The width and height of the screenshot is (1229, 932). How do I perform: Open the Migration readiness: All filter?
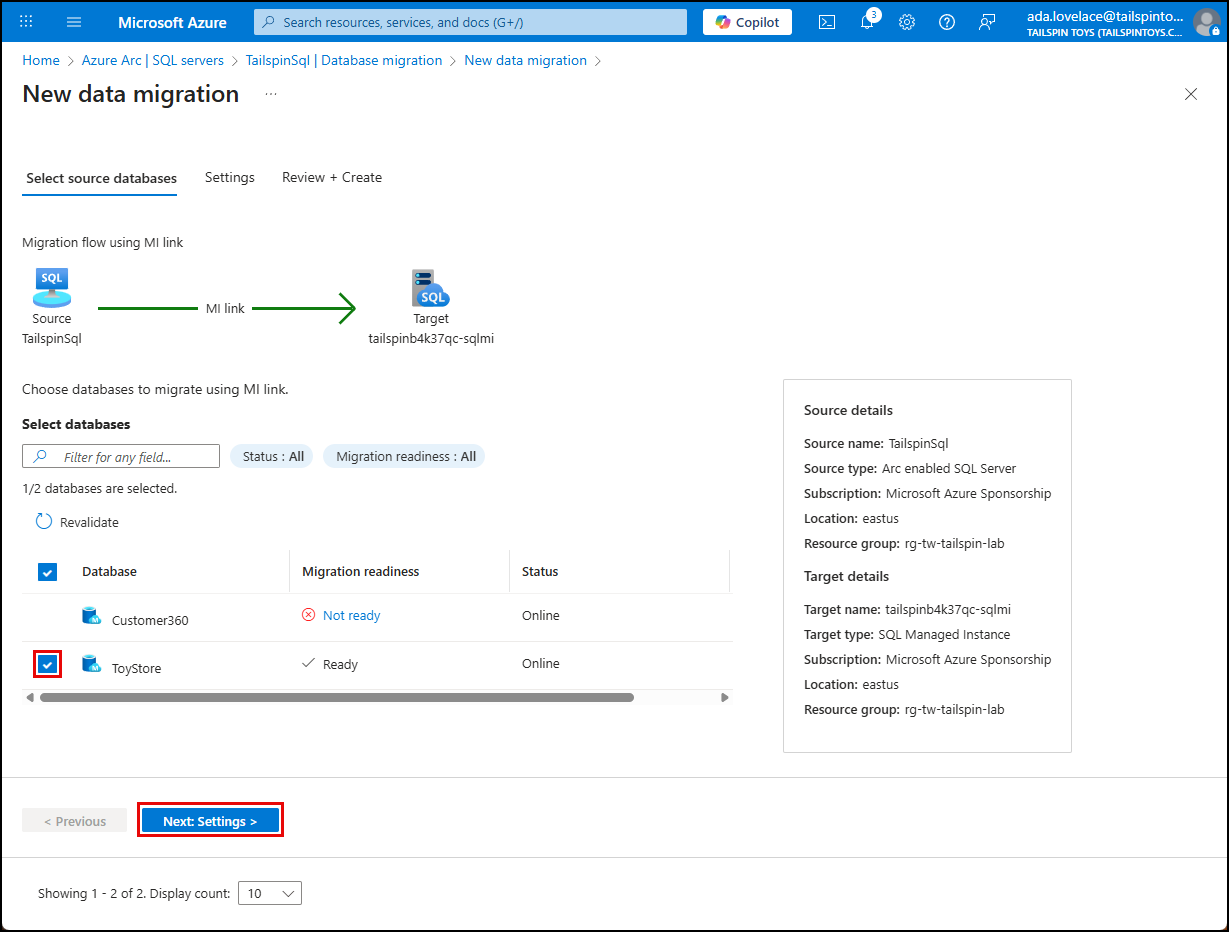tap(404, 455)
